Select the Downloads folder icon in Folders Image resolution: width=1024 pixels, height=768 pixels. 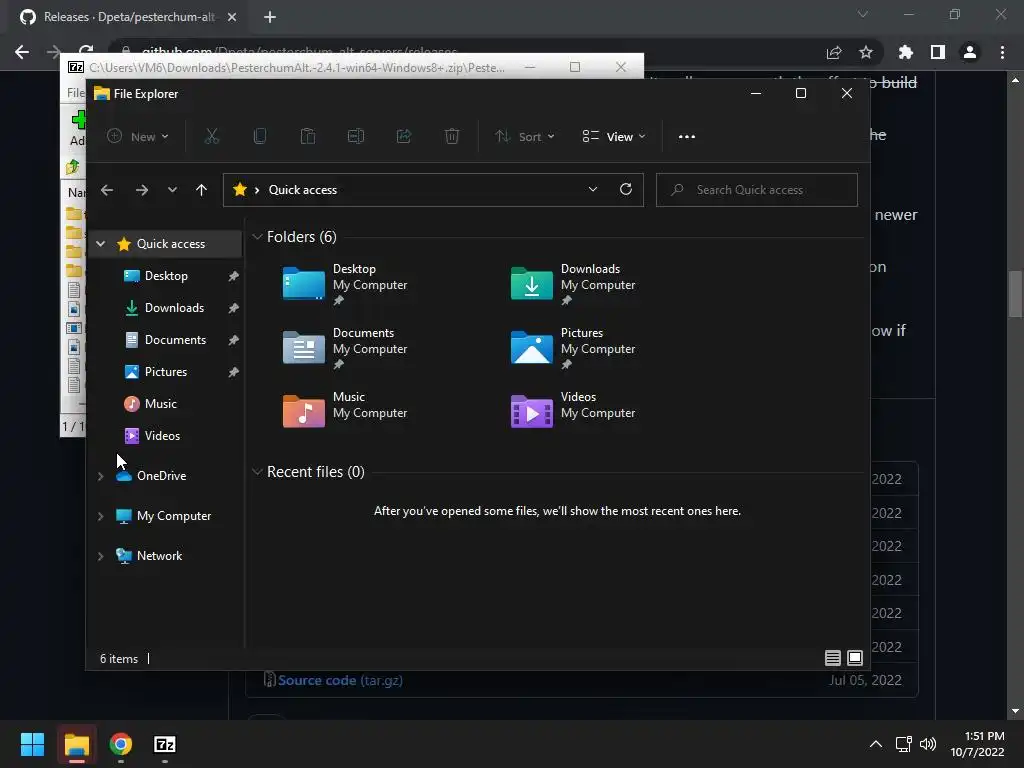click(x=532, y=283)
